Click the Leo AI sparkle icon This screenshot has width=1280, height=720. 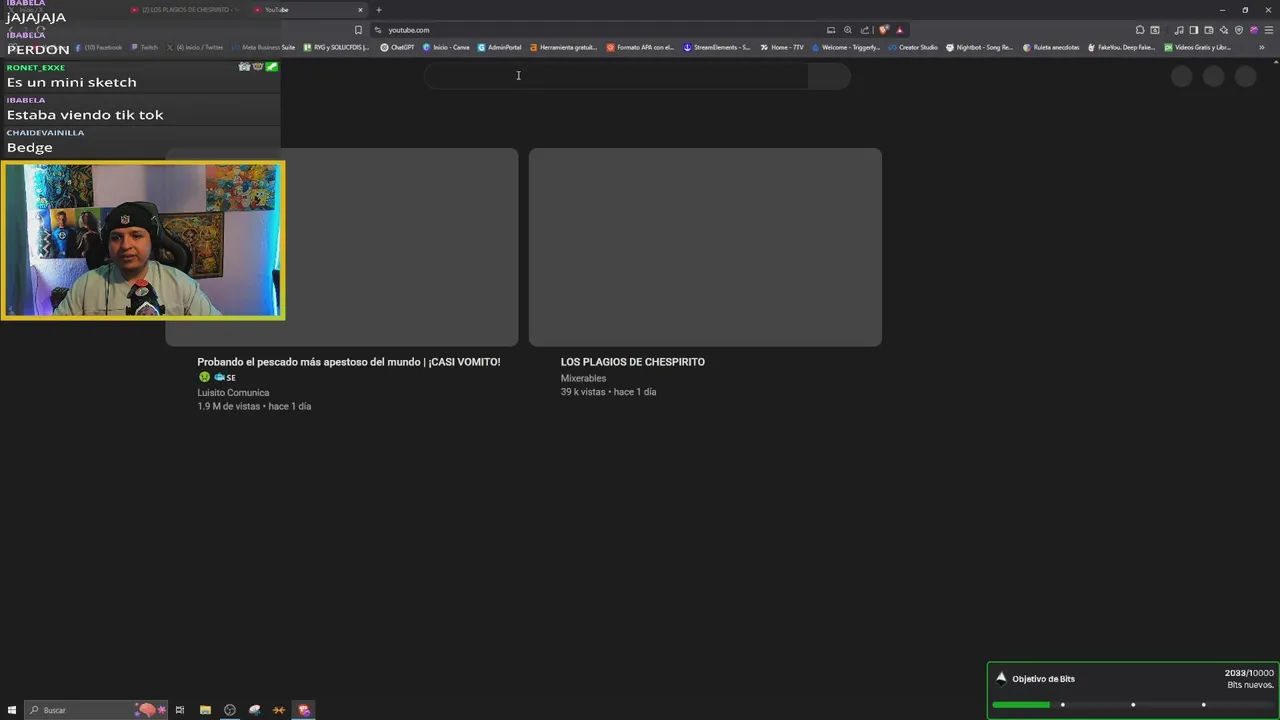(1224, 30)
